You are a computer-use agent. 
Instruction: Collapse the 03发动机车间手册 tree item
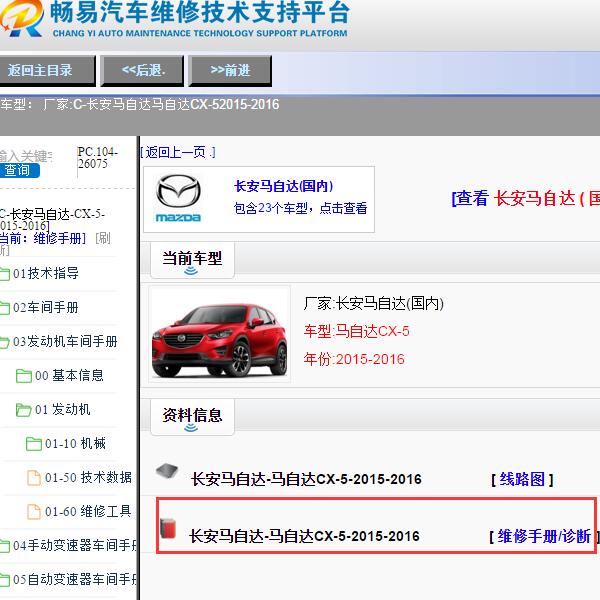[x=65, y=341]
